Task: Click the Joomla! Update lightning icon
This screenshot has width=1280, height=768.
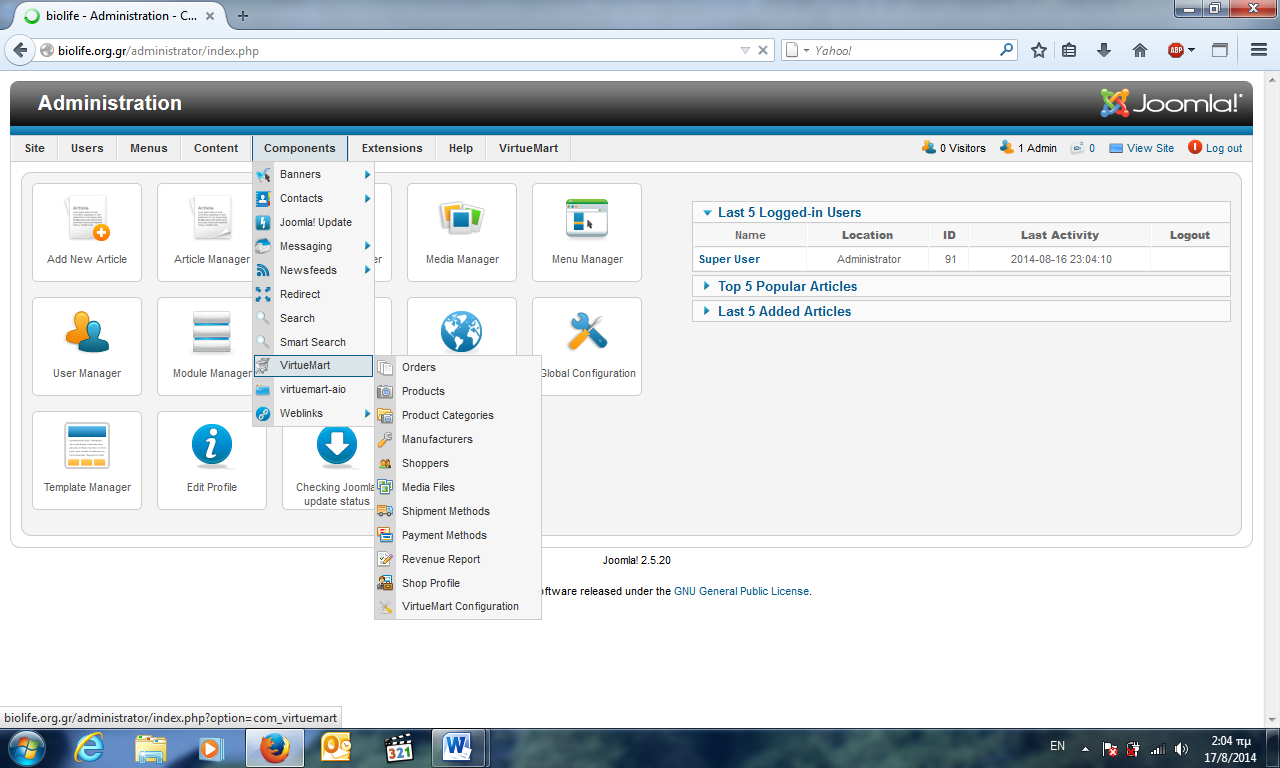Action: pyautogui.click(x=263, y=222)
